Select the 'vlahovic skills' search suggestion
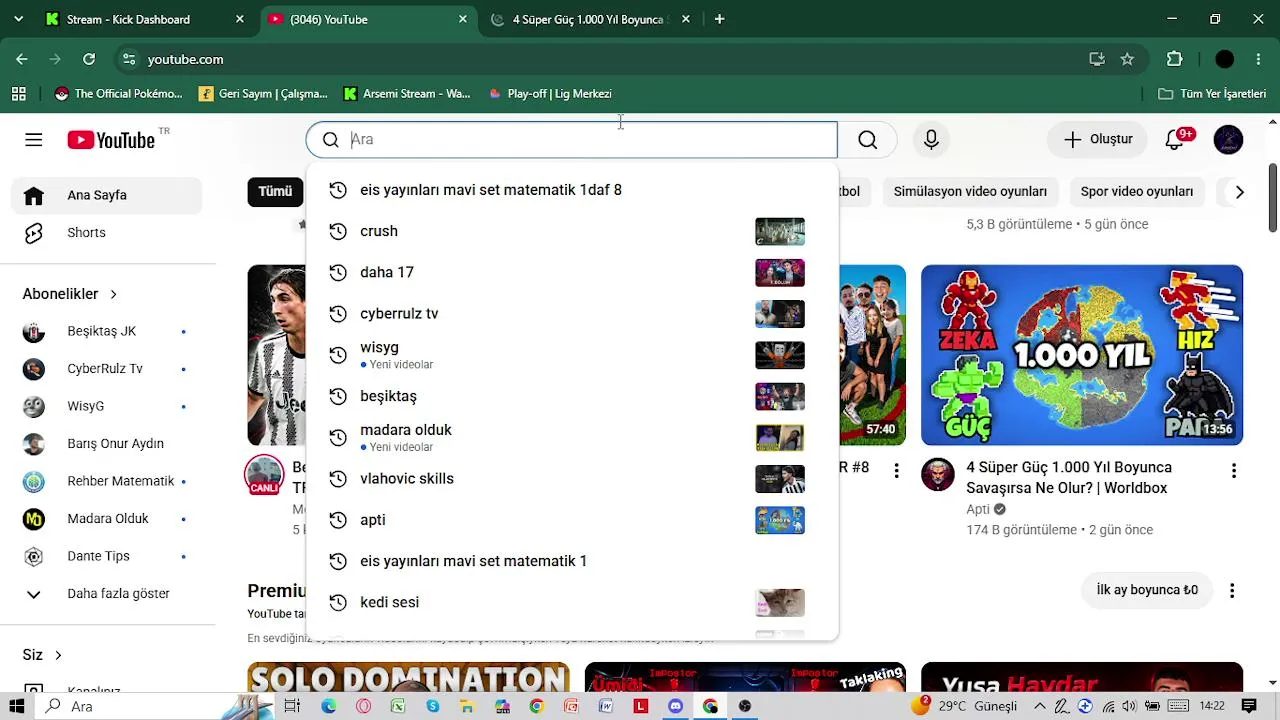This screenshot has width=1280, height=720. tap(572, 479)
